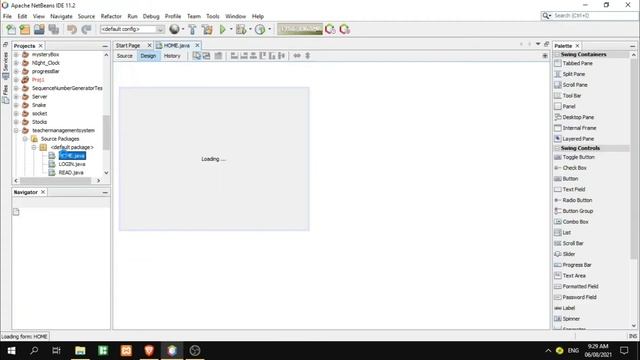Select the HOME.java editor tab
640x360 pixels.
click(177, 45)
